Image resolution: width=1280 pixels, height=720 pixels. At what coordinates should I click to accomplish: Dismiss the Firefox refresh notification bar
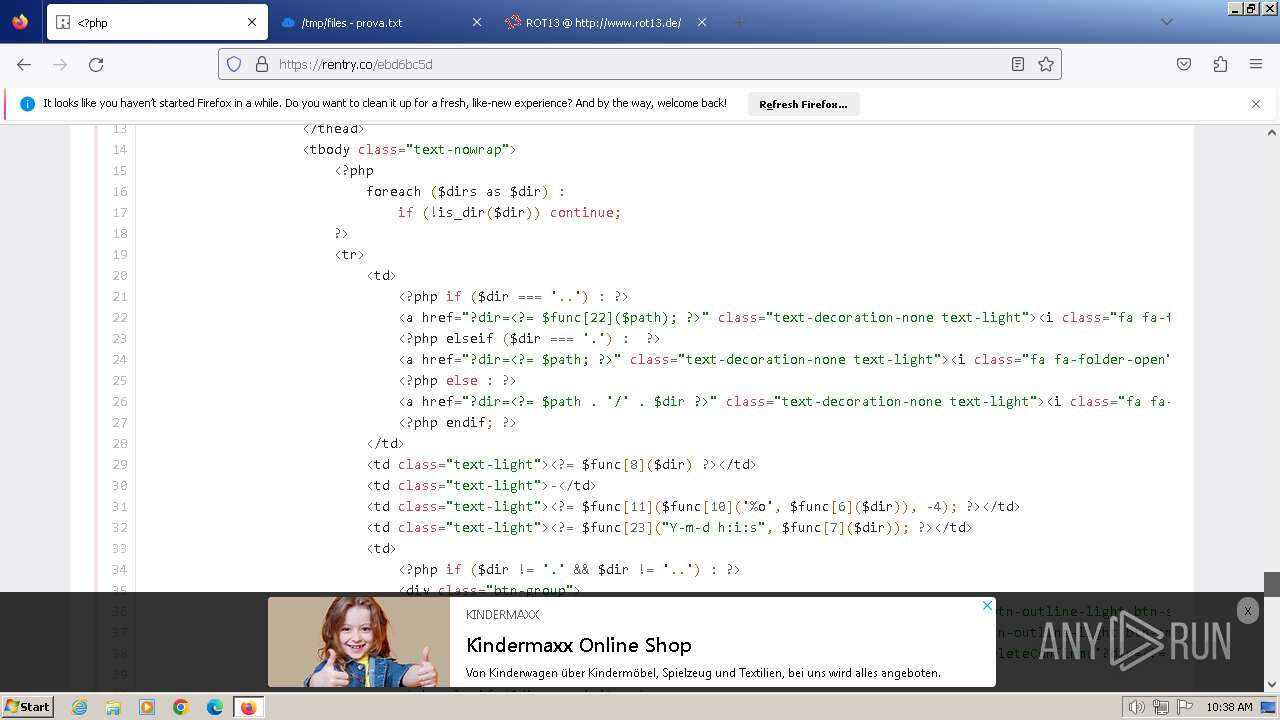click(x=1256, y=104)
